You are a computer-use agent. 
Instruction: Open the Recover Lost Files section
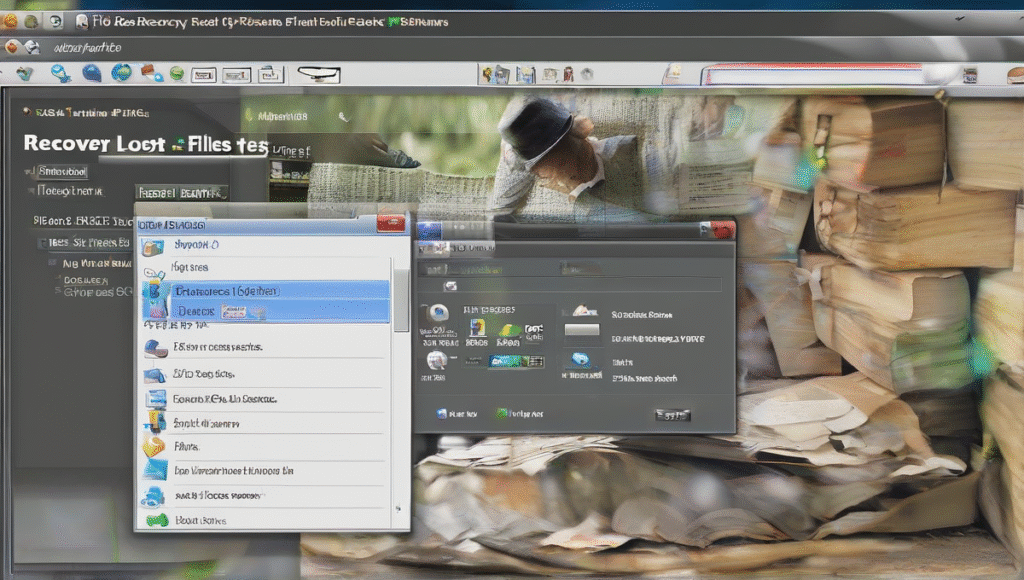pyautogui.click(x=144, y=144)
